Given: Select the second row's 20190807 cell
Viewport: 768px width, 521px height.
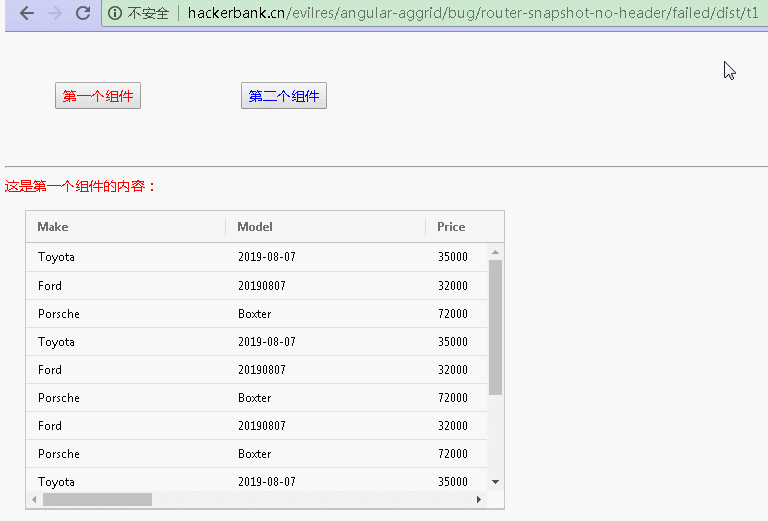Looking at the screenshot, I should tap(326, 285).
